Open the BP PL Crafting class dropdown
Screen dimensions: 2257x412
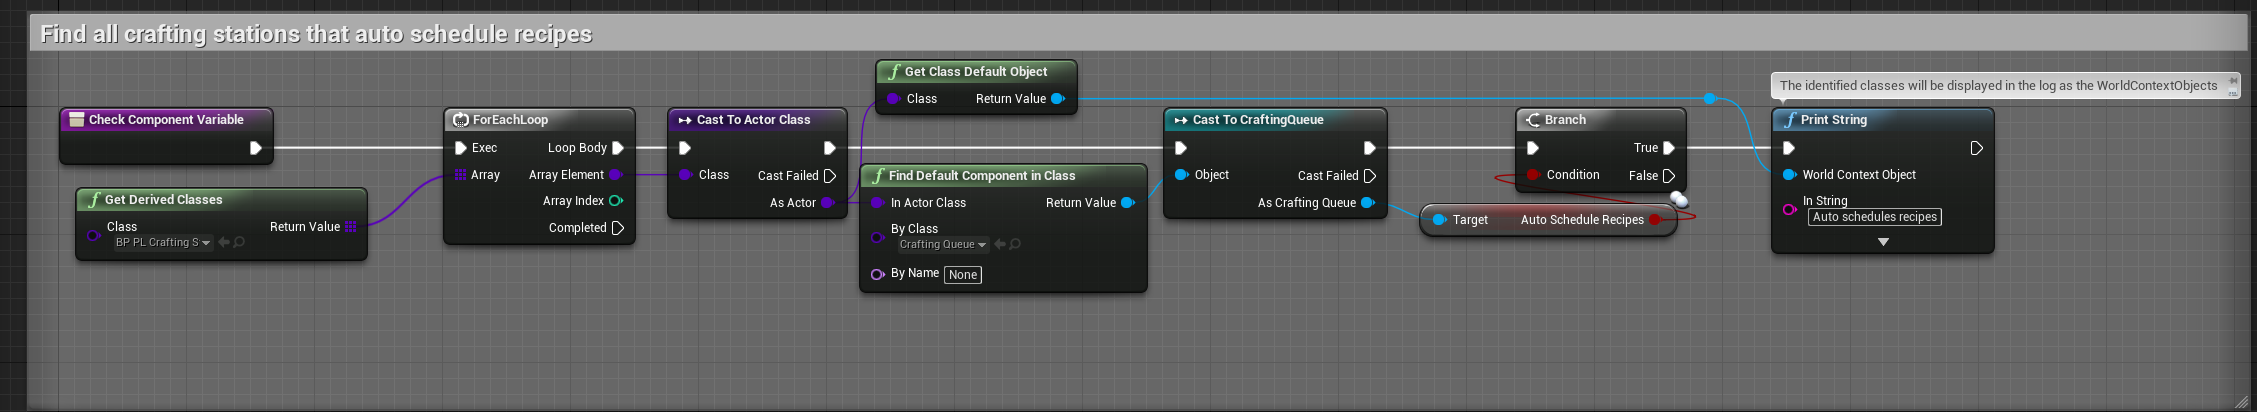click(x=163, y=242)
